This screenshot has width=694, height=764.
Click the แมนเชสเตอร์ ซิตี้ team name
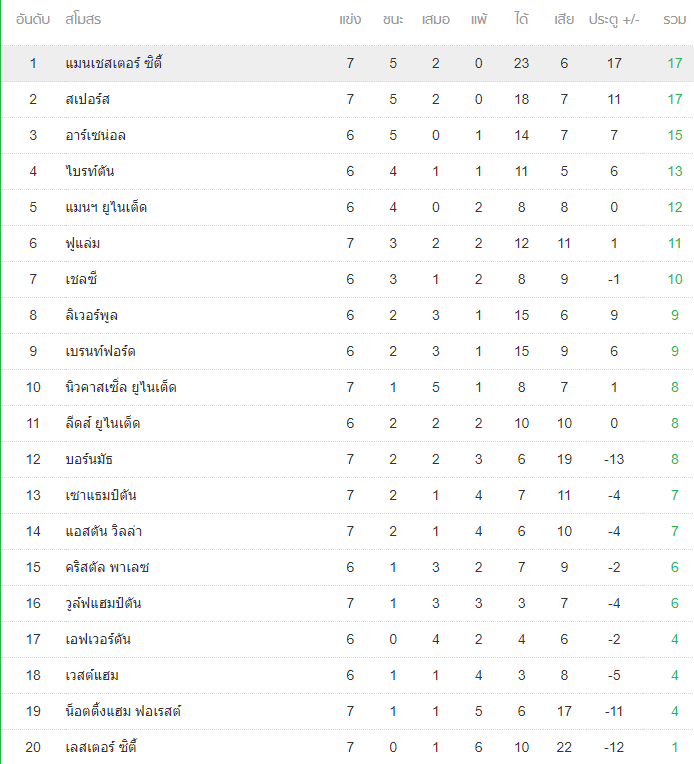pyautogui.click(x=114, y=63)
